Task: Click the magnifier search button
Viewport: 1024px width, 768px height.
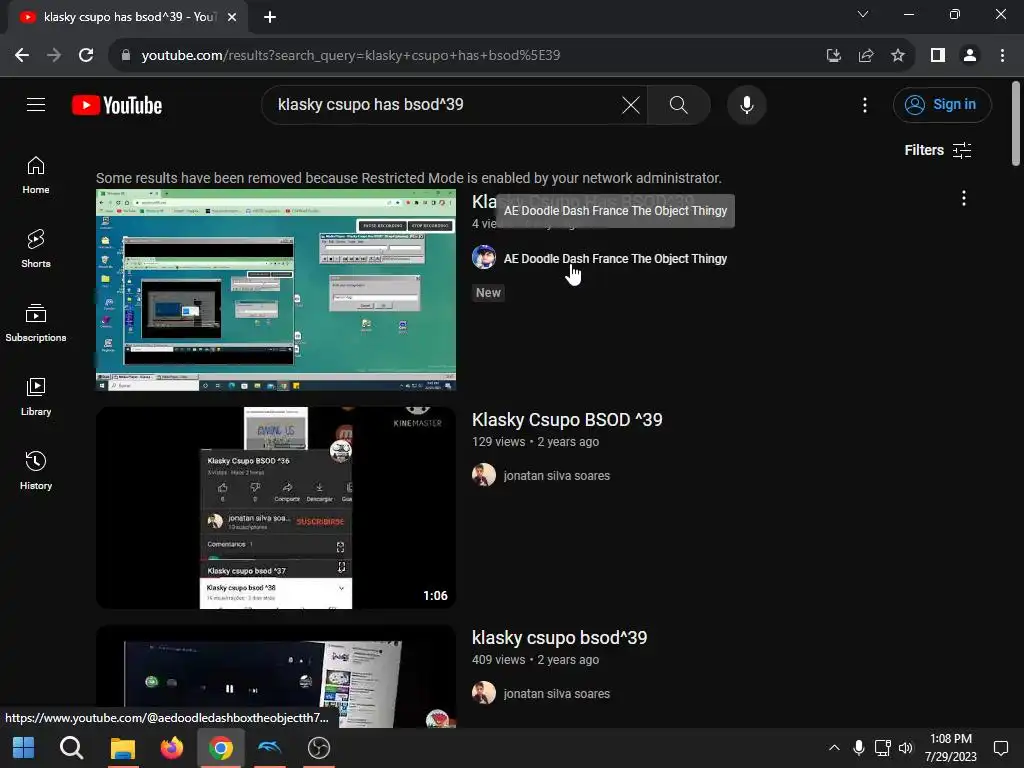Action: pyautogui.click(x=679, y=104)
